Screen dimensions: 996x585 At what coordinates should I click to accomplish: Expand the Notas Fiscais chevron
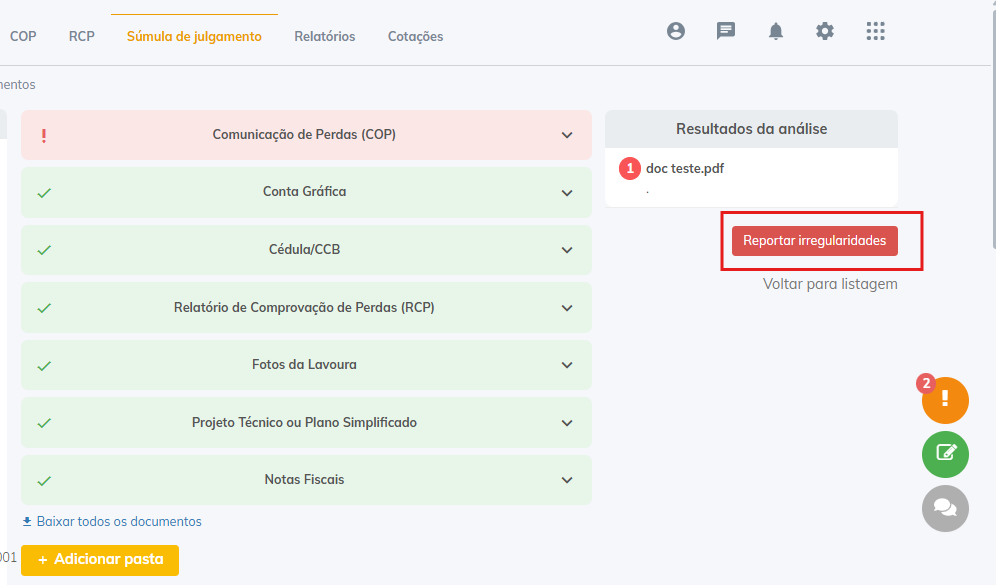tap(567, 480)
